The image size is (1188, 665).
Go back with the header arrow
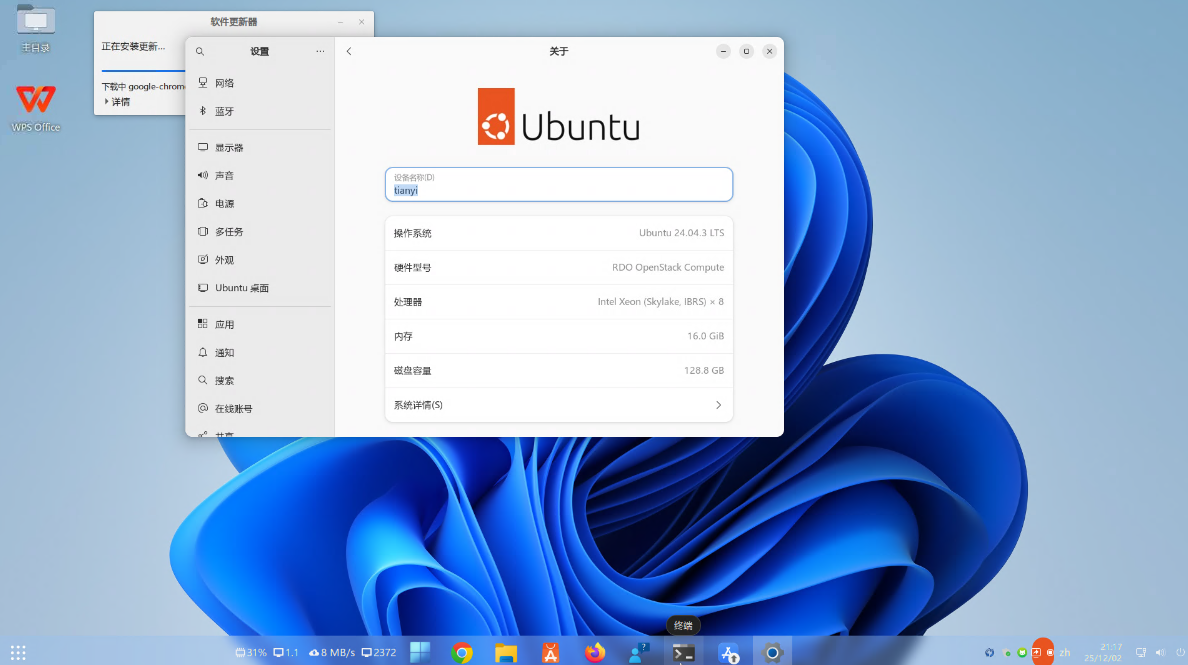click(x=349, y=51)
